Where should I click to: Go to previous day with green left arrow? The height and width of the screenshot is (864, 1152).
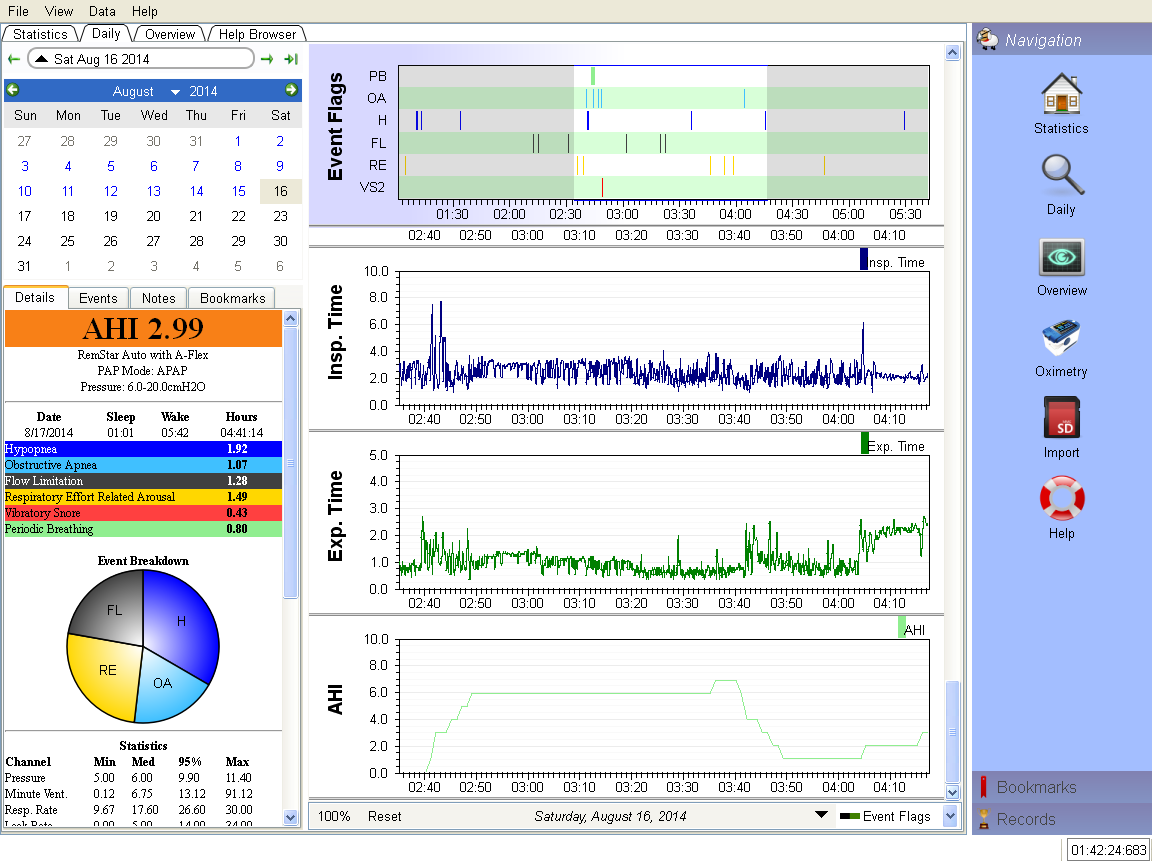pyautogui.click(x=13, y=59)
